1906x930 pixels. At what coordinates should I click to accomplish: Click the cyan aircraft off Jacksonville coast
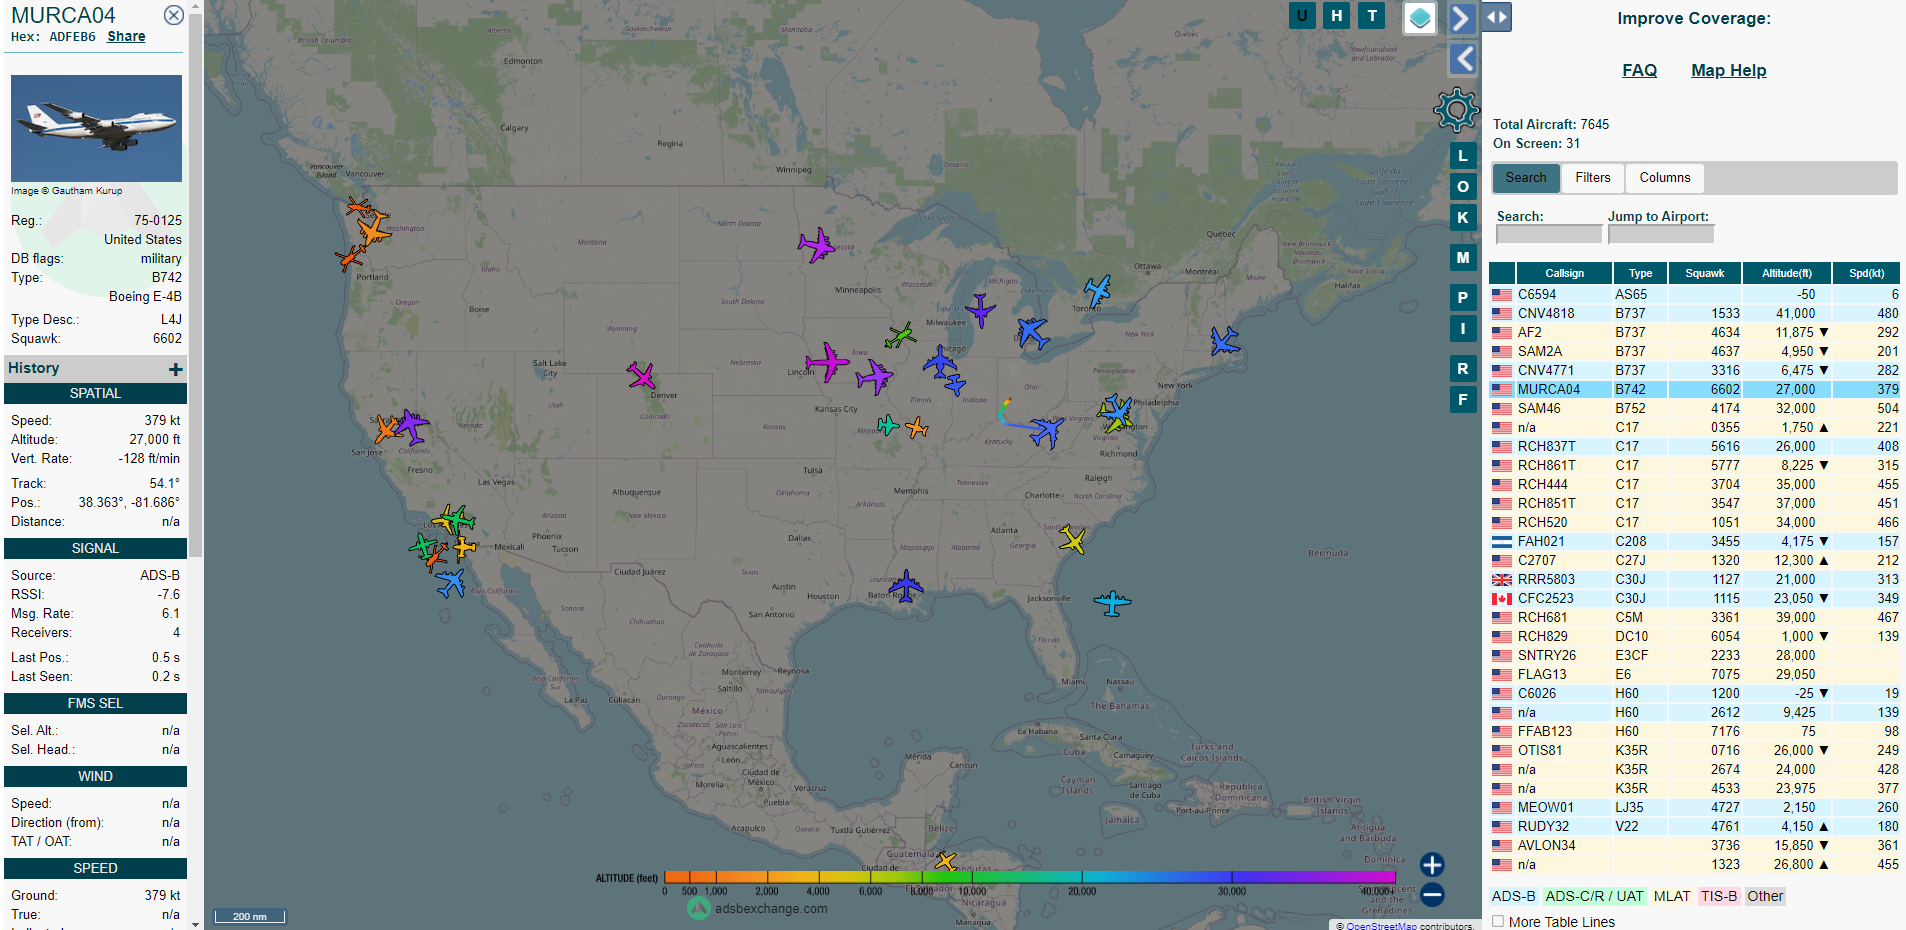(x=1112, y=603)
